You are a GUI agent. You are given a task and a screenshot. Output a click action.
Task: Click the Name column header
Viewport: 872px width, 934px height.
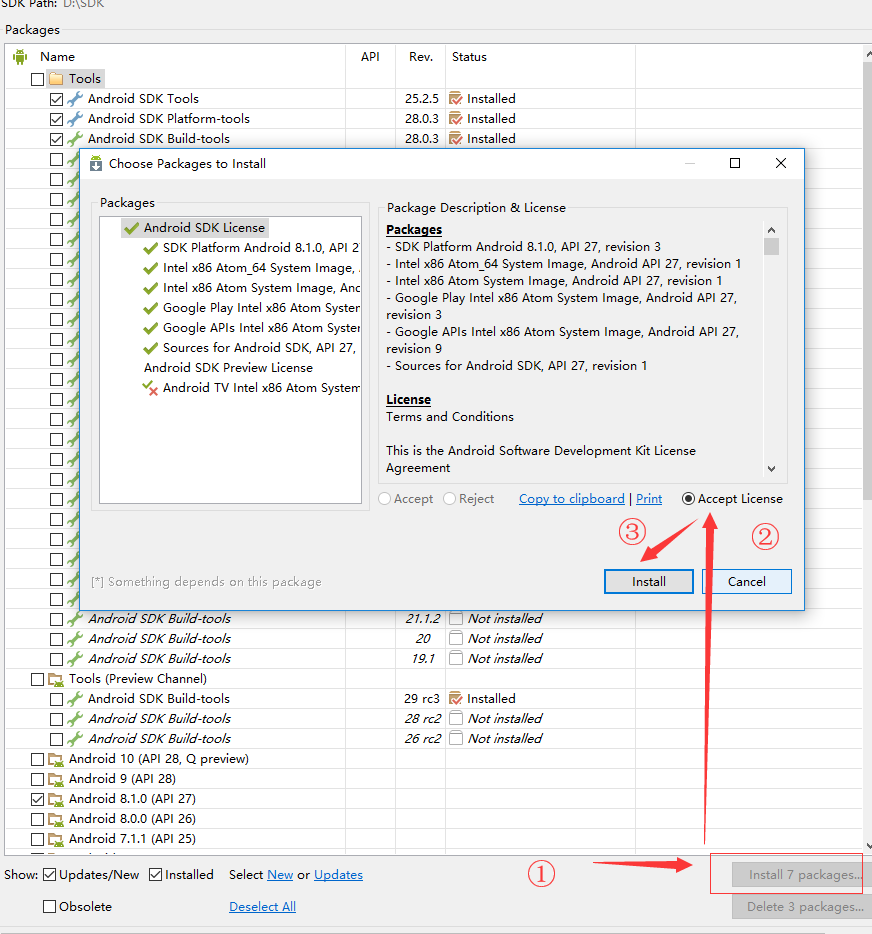[57, 57]
